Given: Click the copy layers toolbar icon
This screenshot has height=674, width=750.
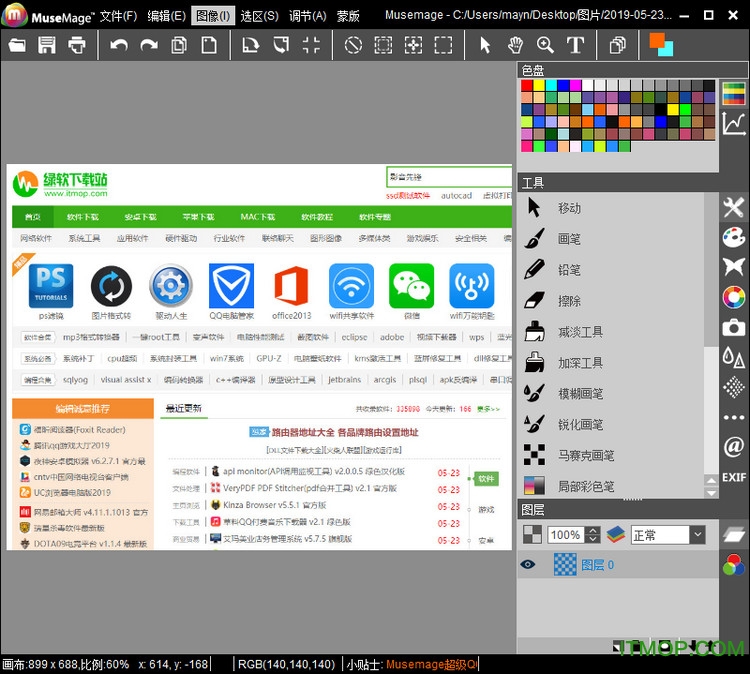Looking at the screenshot, I should pos(618,45).
